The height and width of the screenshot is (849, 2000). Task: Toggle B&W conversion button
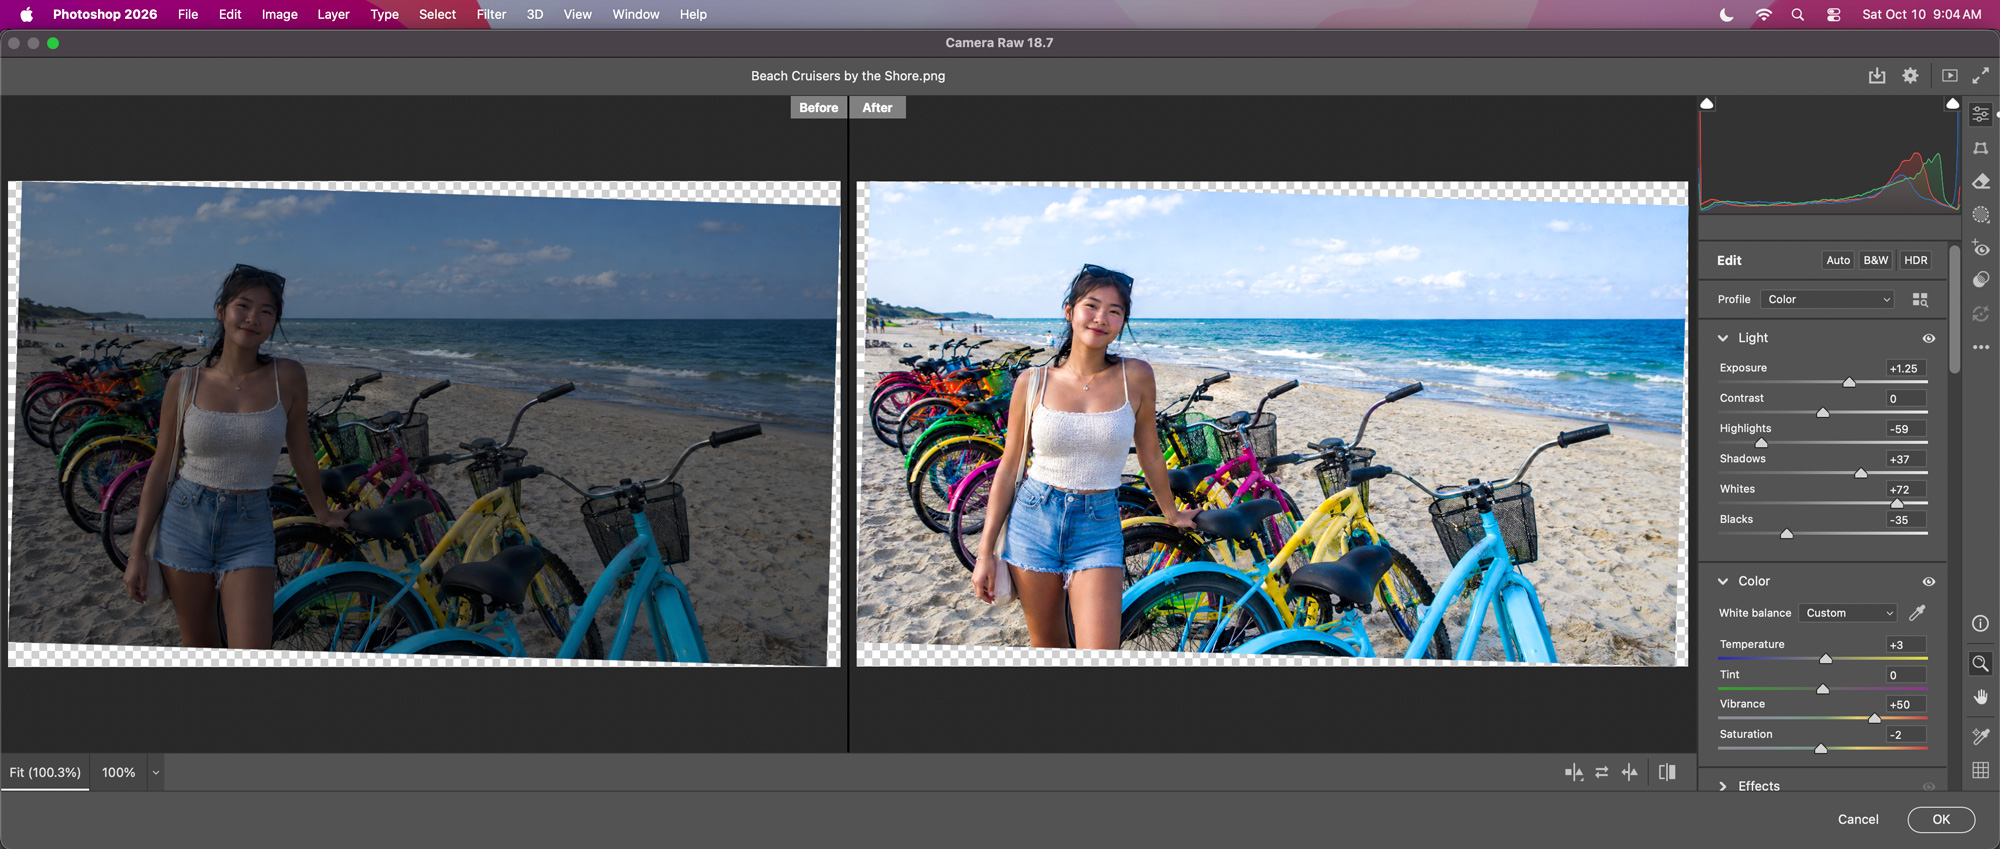(1875, 260)
